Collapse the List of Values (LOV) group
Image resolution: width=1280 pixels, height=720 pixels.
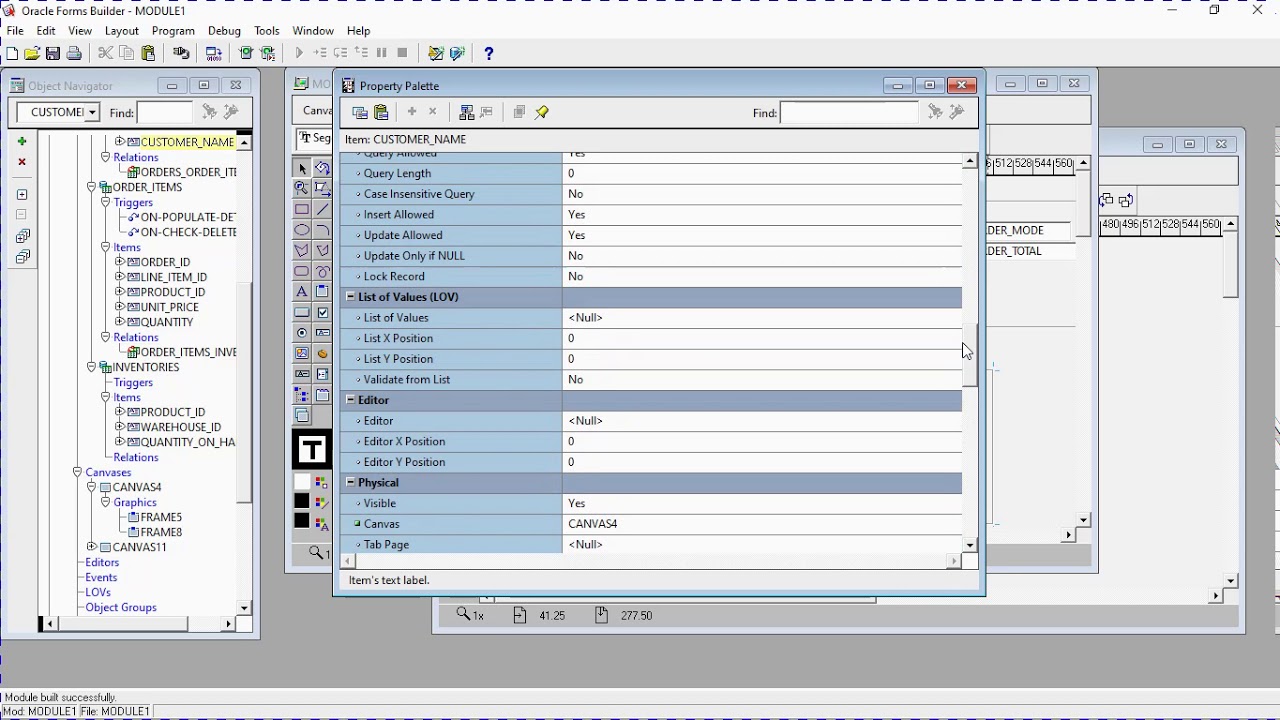click(350, 297)
